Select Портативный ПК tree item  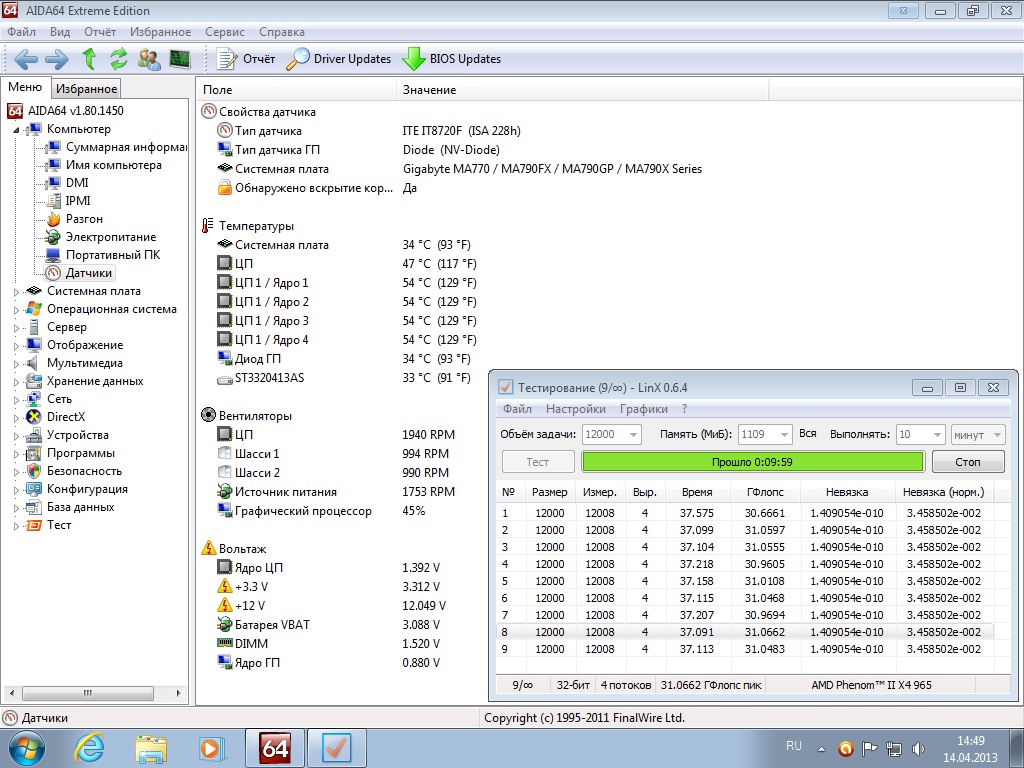click(x=112, y=255)
